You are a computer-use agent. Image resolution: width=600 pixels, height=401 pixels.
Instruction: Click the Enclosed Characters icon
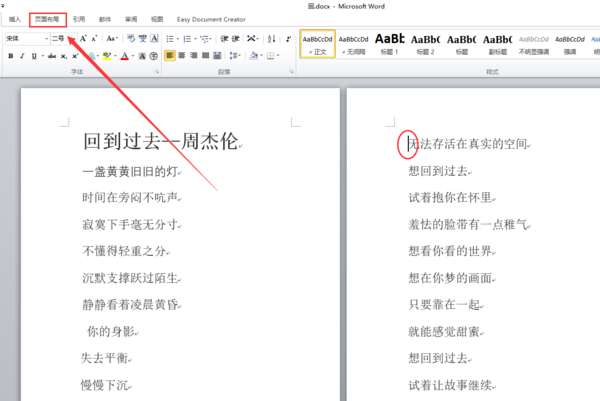(x=154, y=56)
